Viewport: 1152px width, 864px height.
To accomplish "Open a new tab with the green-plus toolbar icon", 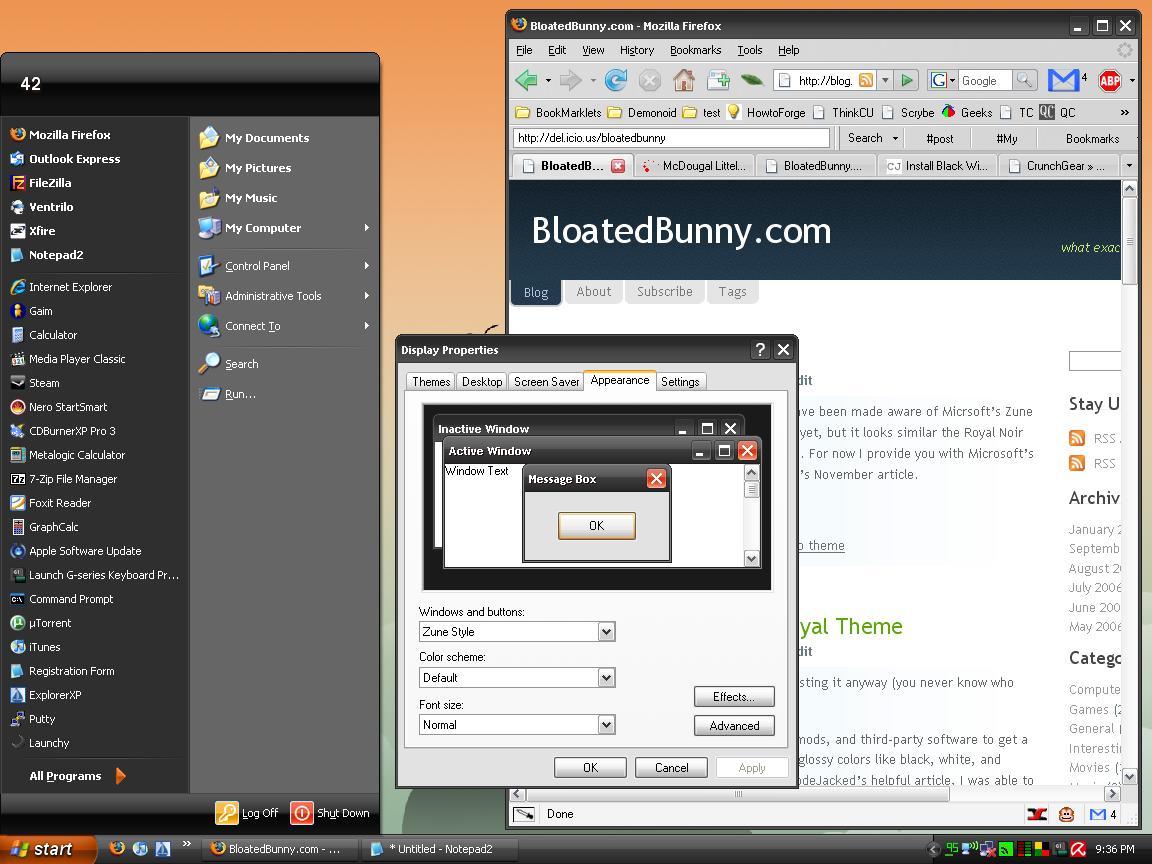I will pos(718,80).
